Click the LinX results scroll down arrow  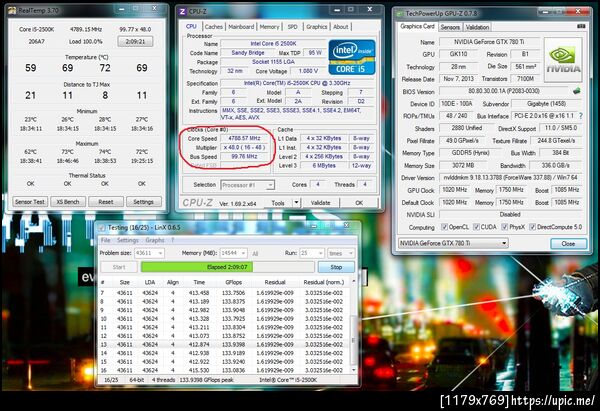click(x=353, y=370)
